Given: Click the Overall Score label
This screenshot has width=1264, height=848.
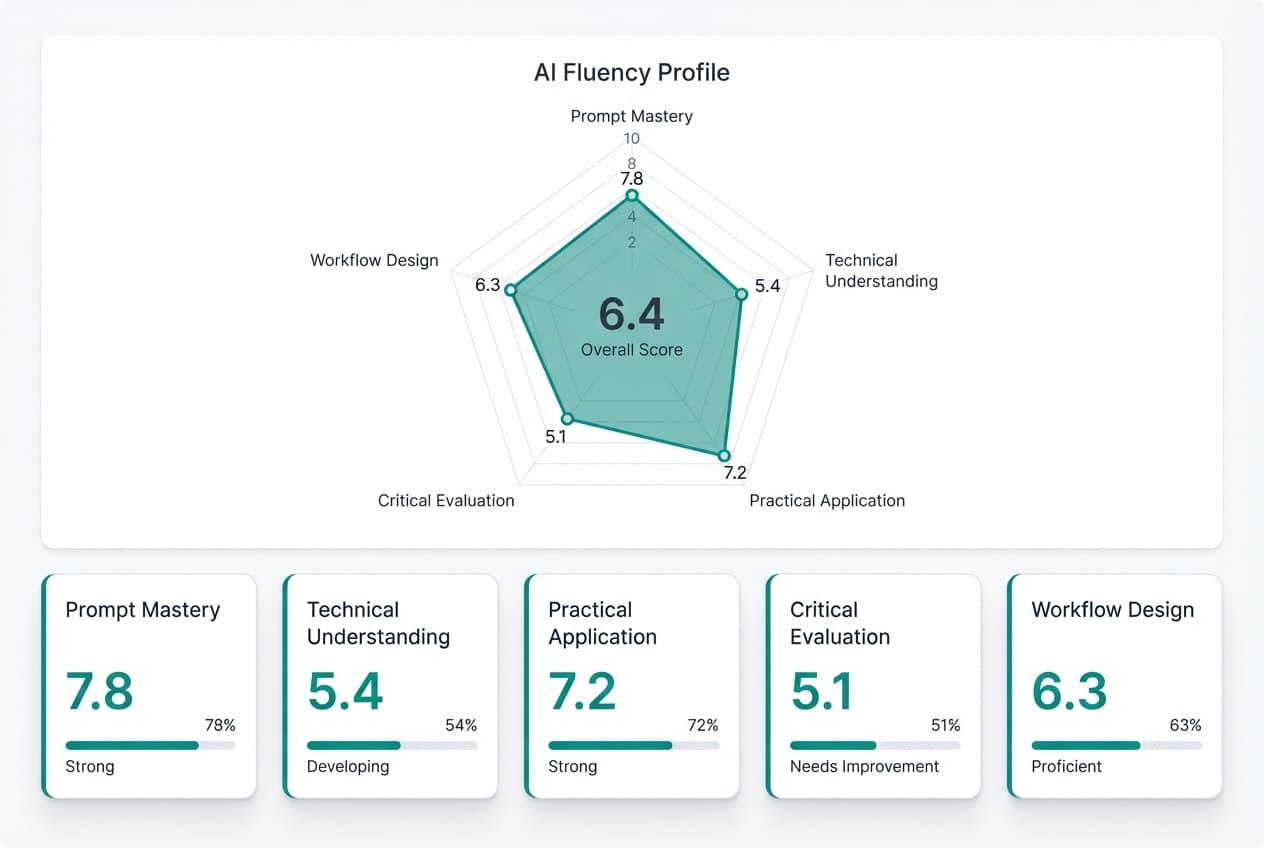Looking at the screenshot, I should (x=632, y=350).
